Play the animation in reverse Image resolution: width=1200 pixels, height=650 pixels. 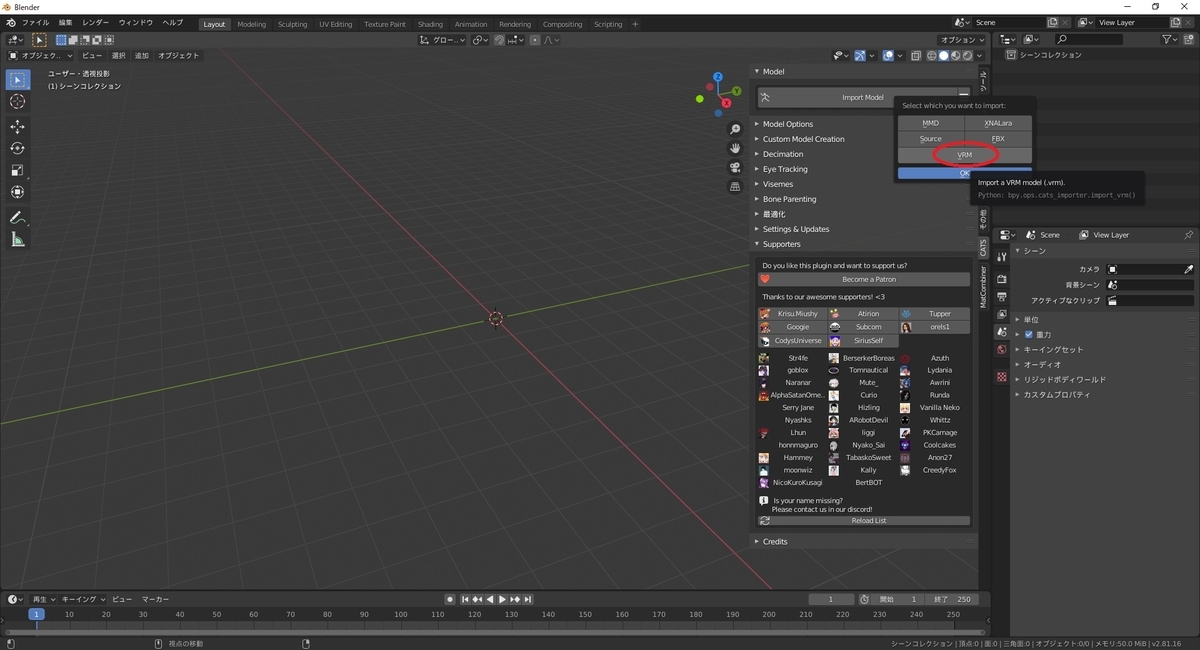[490, 599]
